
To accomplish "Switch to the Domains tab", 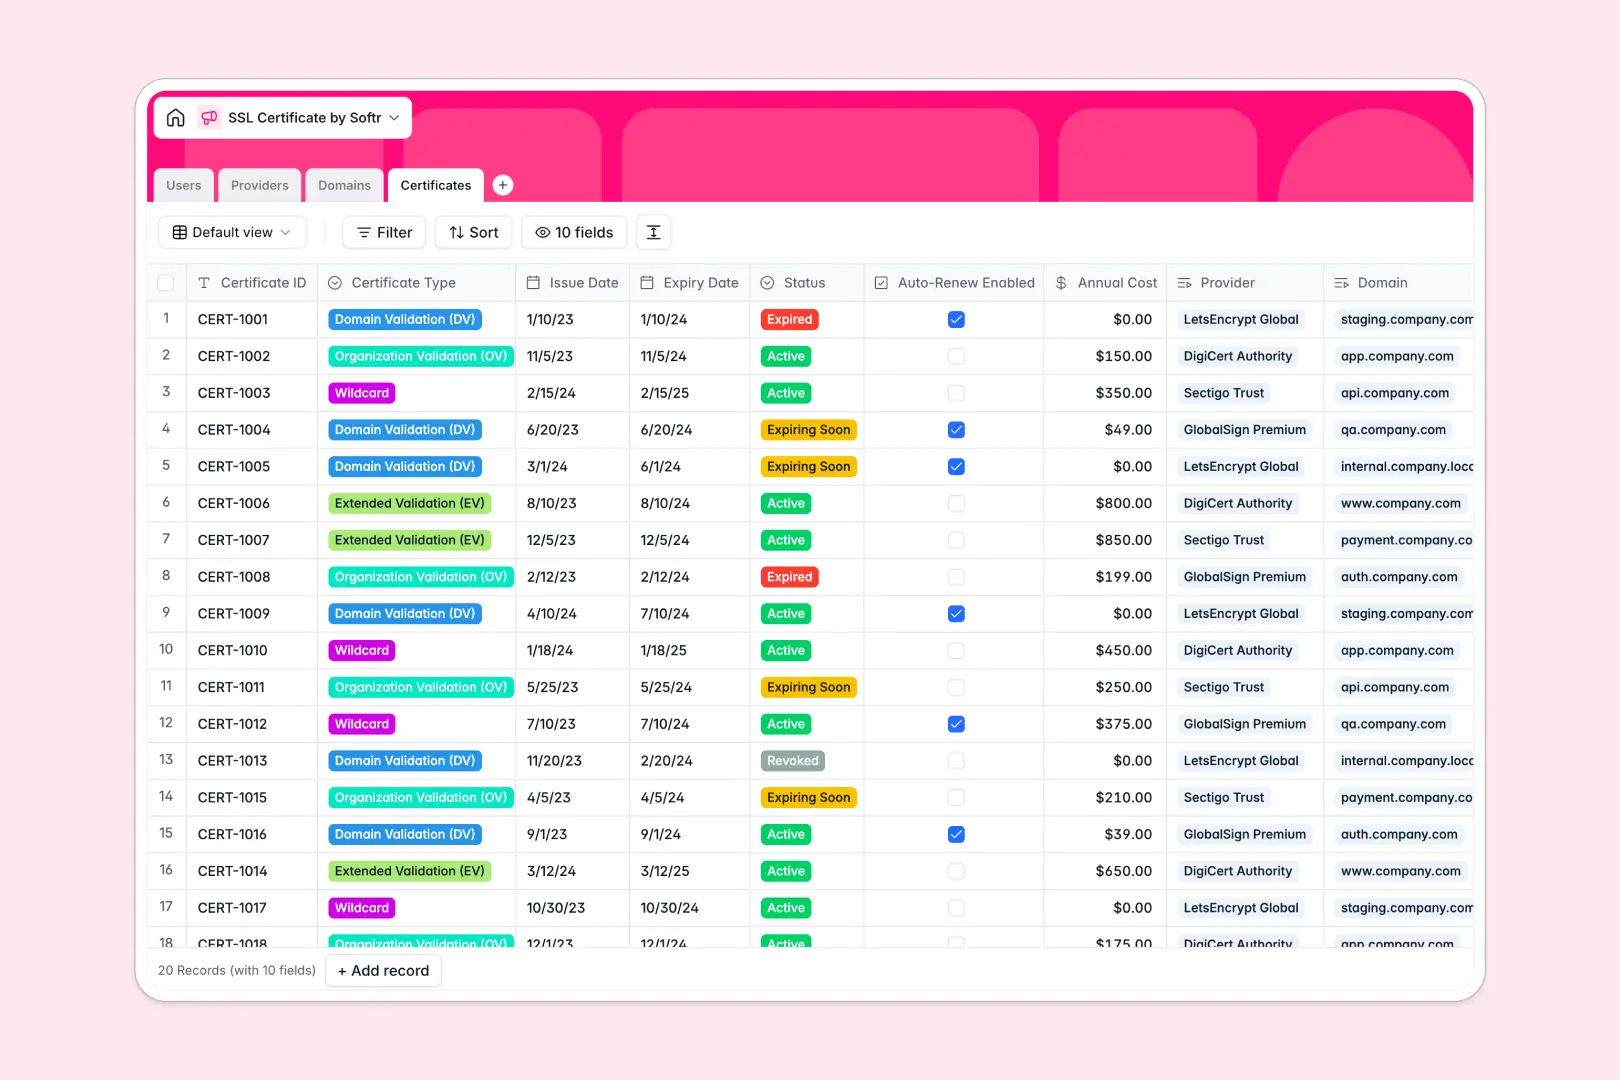I will pyautogui.click(x=344, y=185).
